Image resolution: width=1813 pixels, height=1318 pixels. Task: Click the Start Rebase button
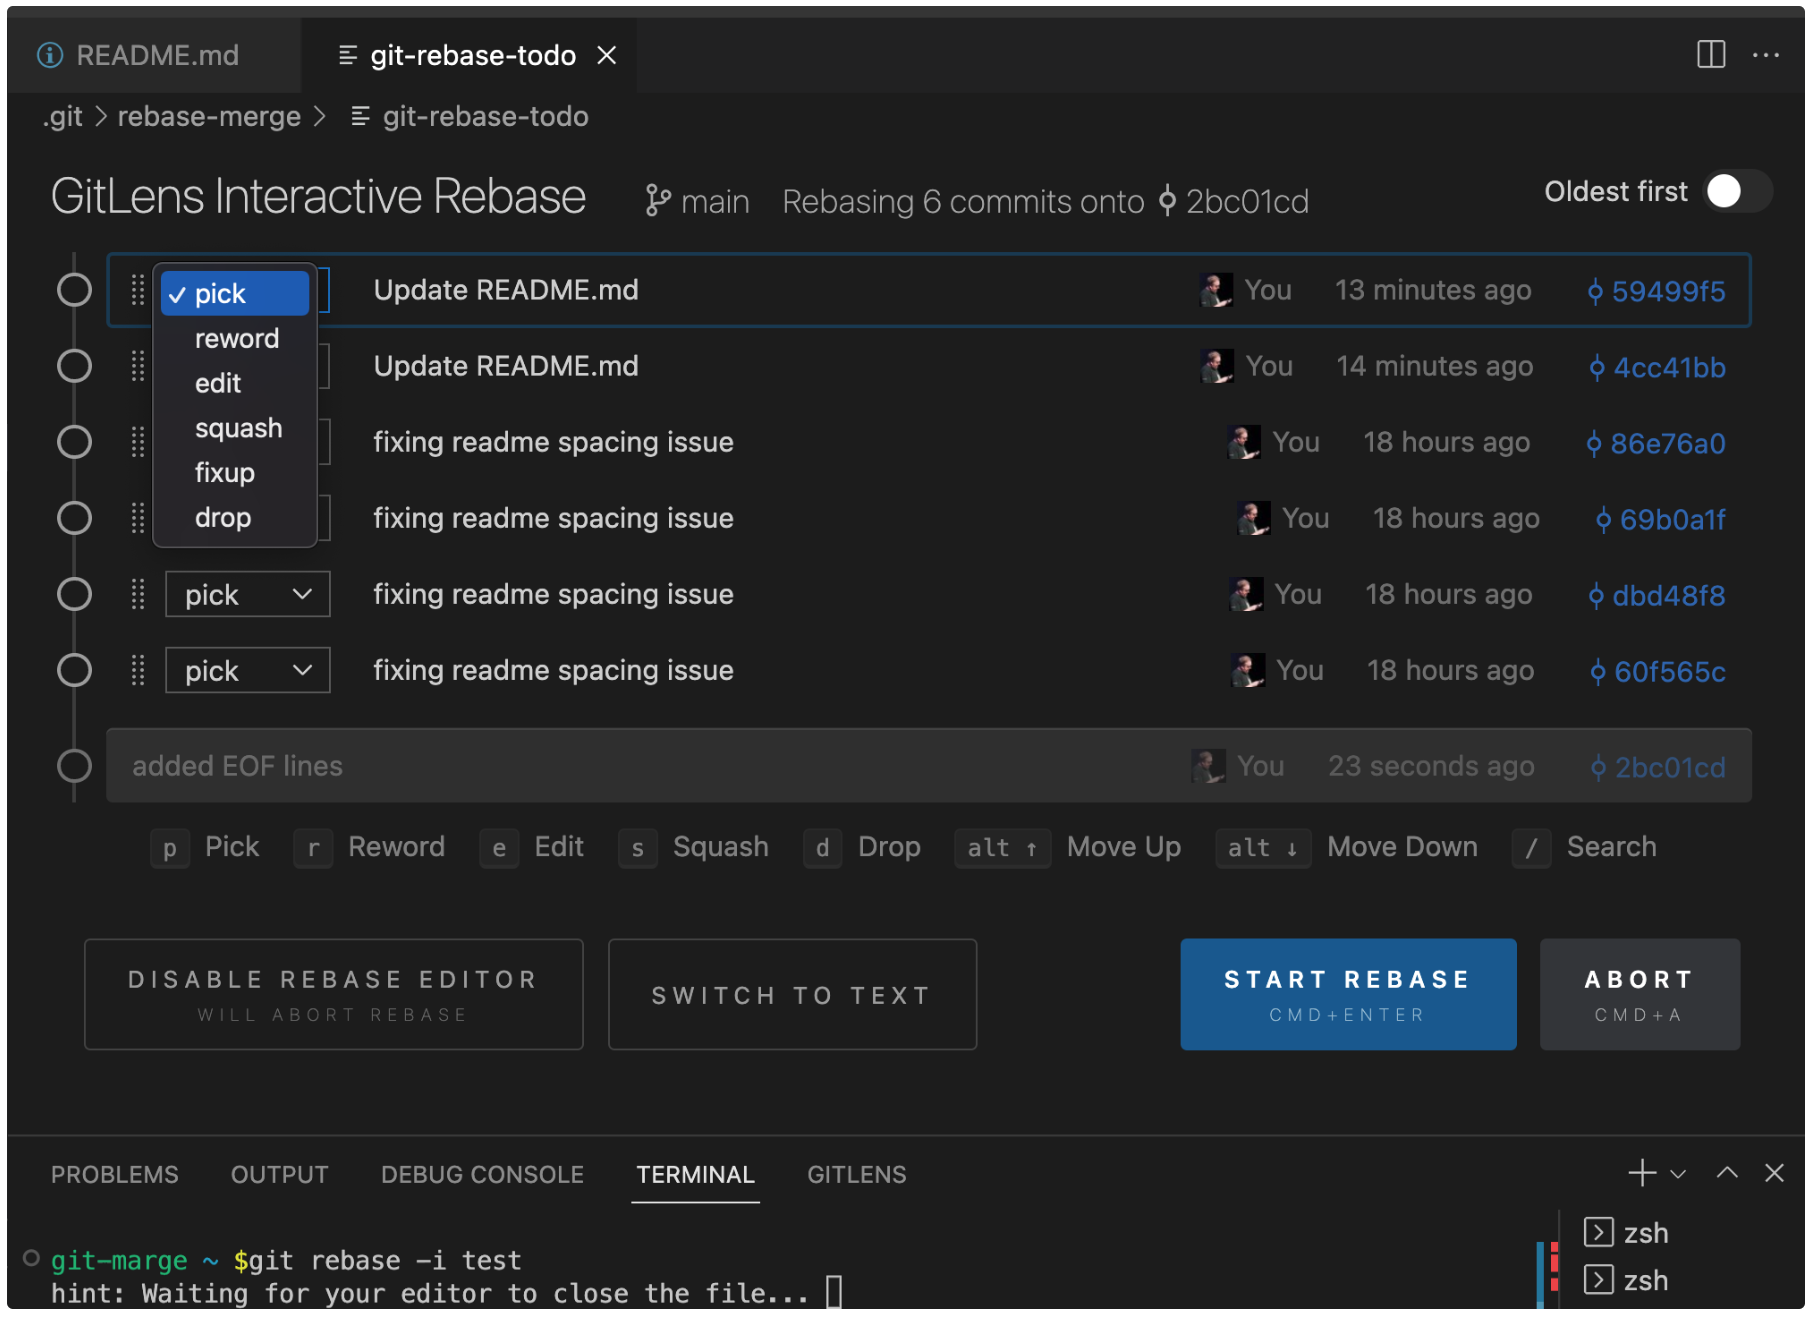(x=1347, y=994)
